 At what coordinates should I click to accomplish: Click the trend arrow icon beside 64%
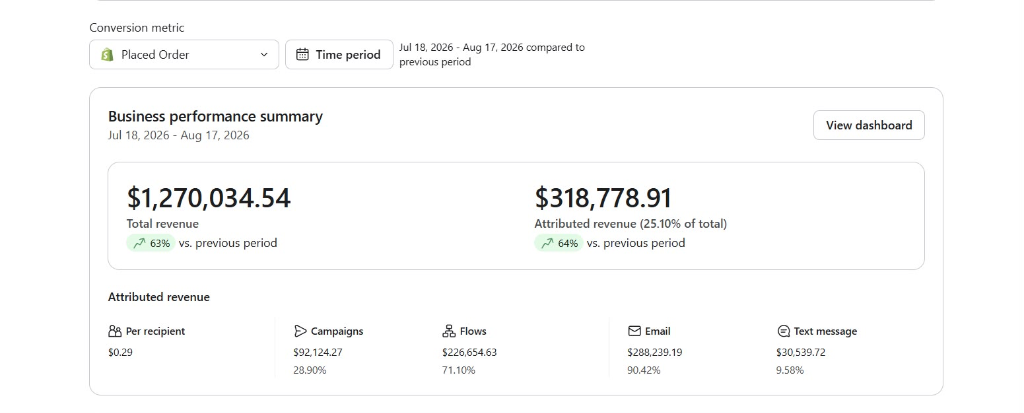[x=547, y=243]
